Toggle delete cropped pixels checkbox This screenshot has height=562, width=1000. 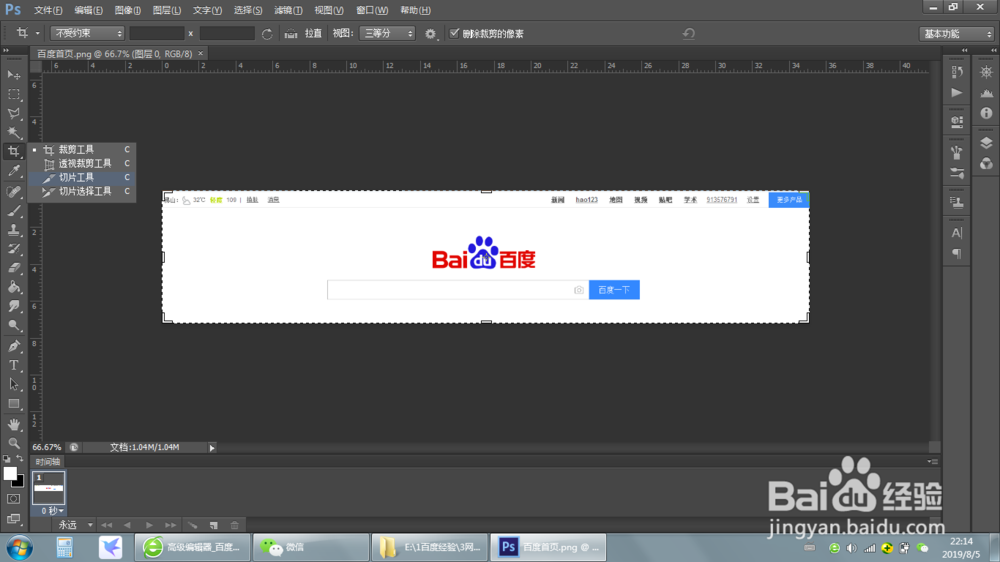coord(454,33)
